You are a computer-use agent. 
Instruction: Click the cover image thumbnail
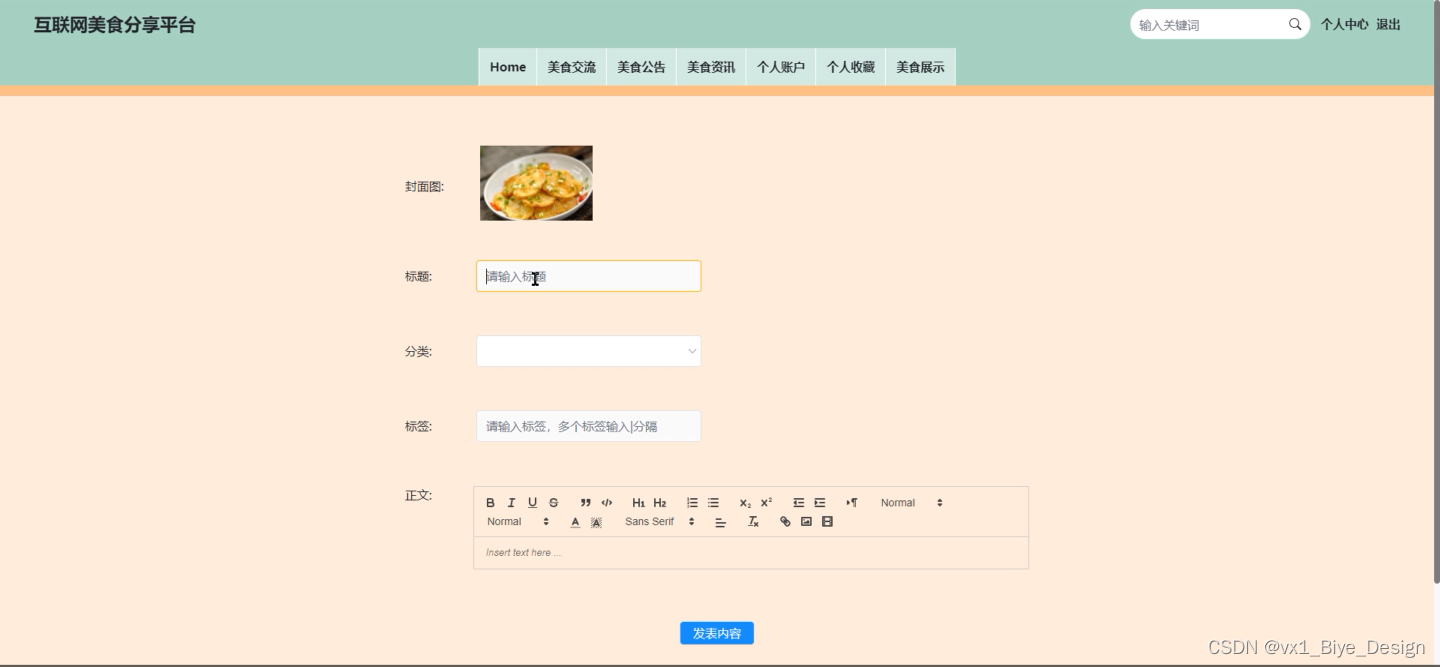[536, 183]
